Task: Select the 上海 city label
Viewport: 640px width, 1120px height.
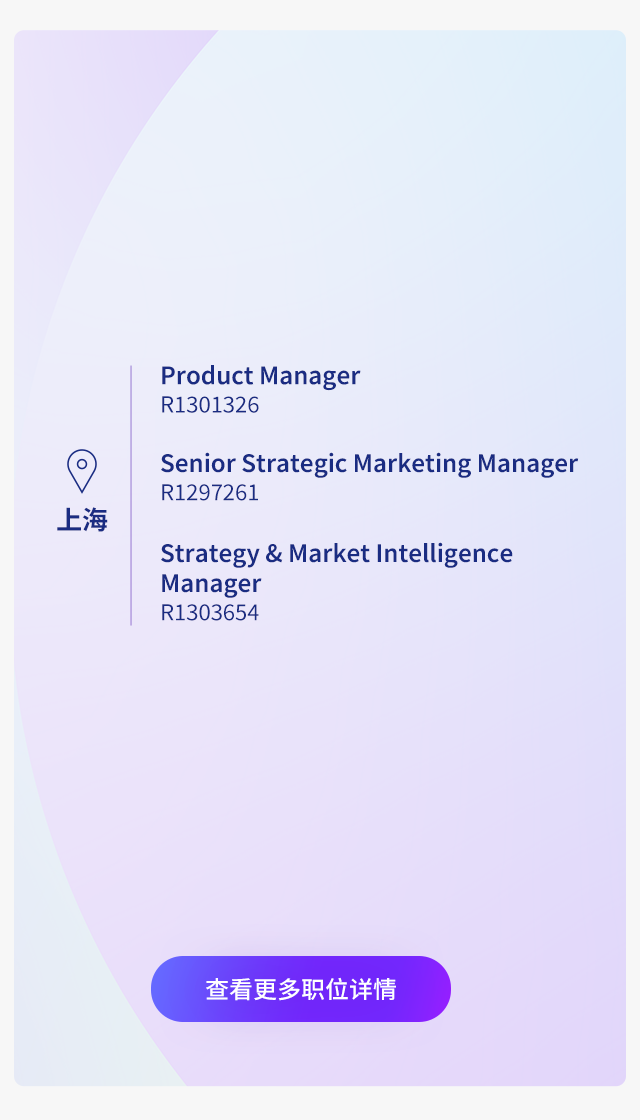Action: (81, 520)
